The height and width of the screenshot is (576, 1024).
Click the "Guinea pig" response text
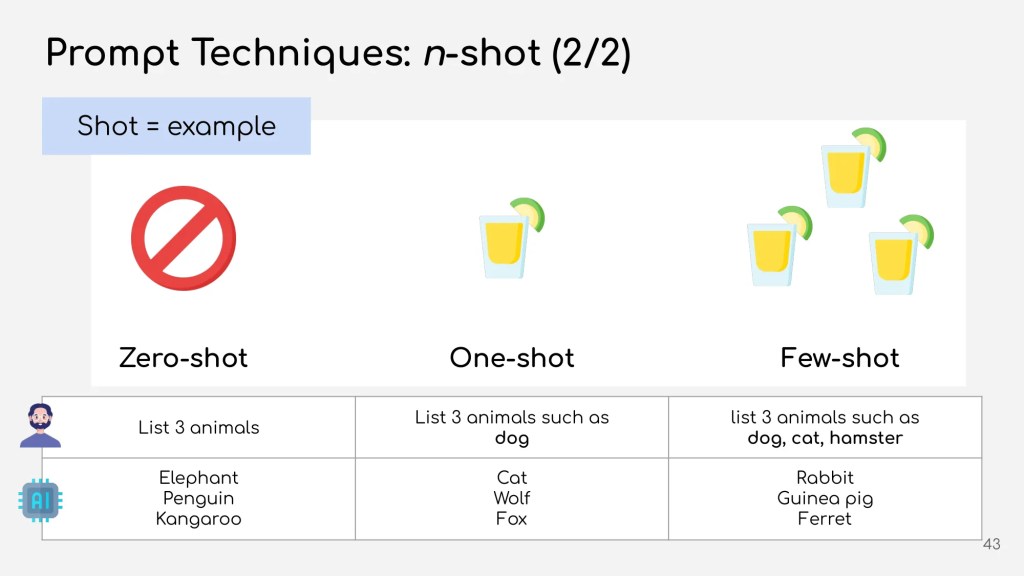click(825, 498)
